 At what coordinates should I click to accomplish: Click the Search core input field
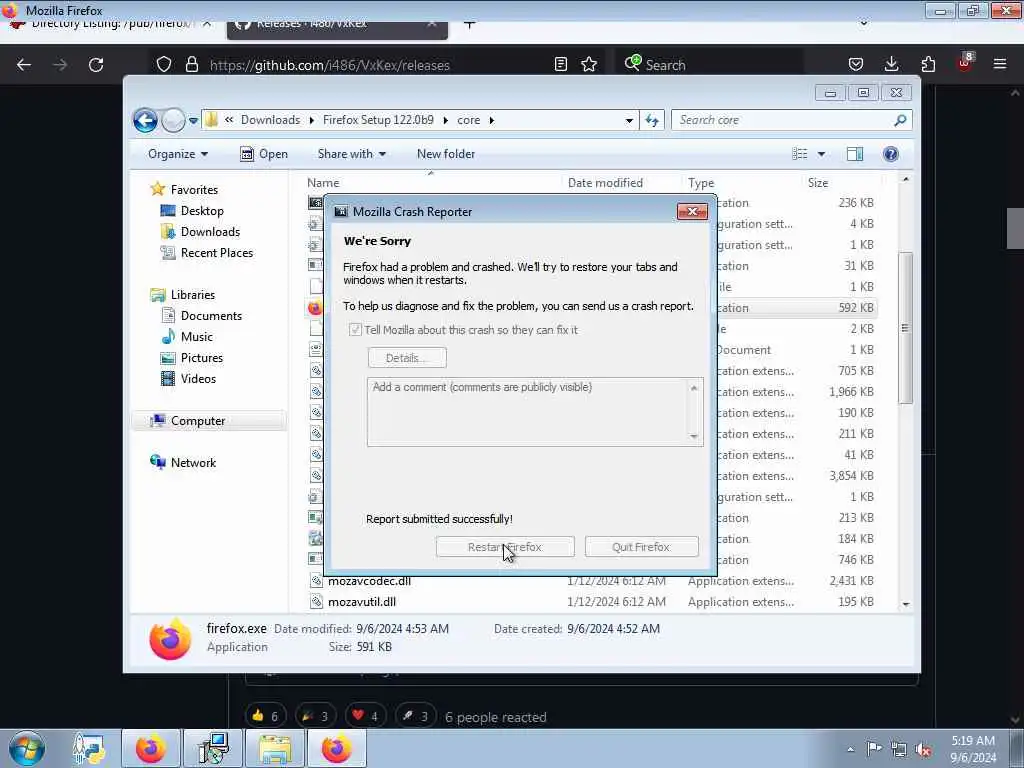(x=791, y=120)
